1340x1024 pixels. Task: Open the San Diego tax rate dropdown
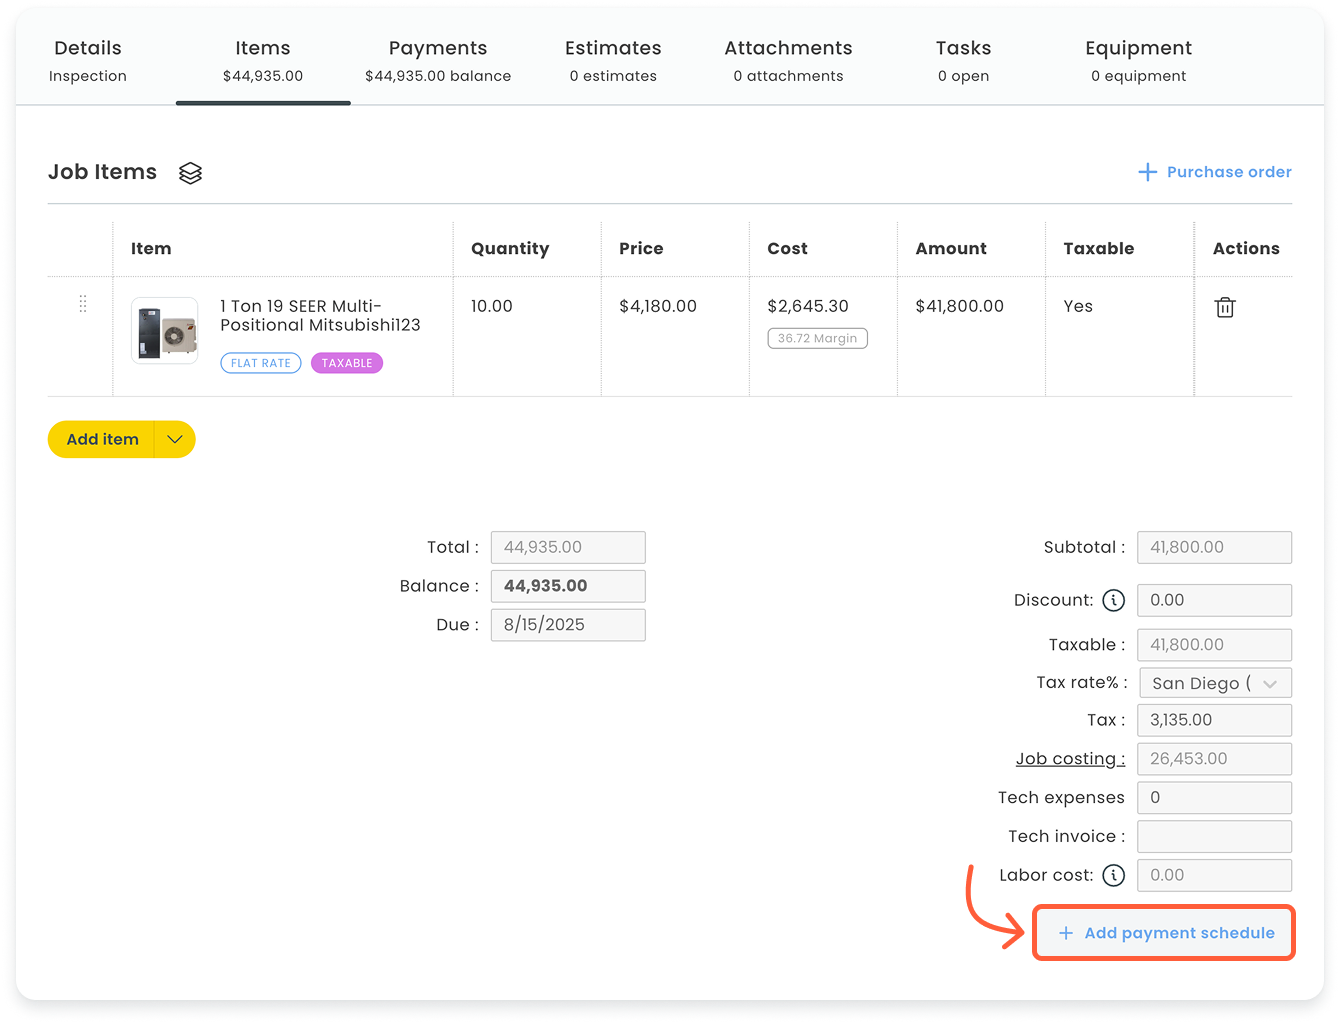(x=1215, y=682)
